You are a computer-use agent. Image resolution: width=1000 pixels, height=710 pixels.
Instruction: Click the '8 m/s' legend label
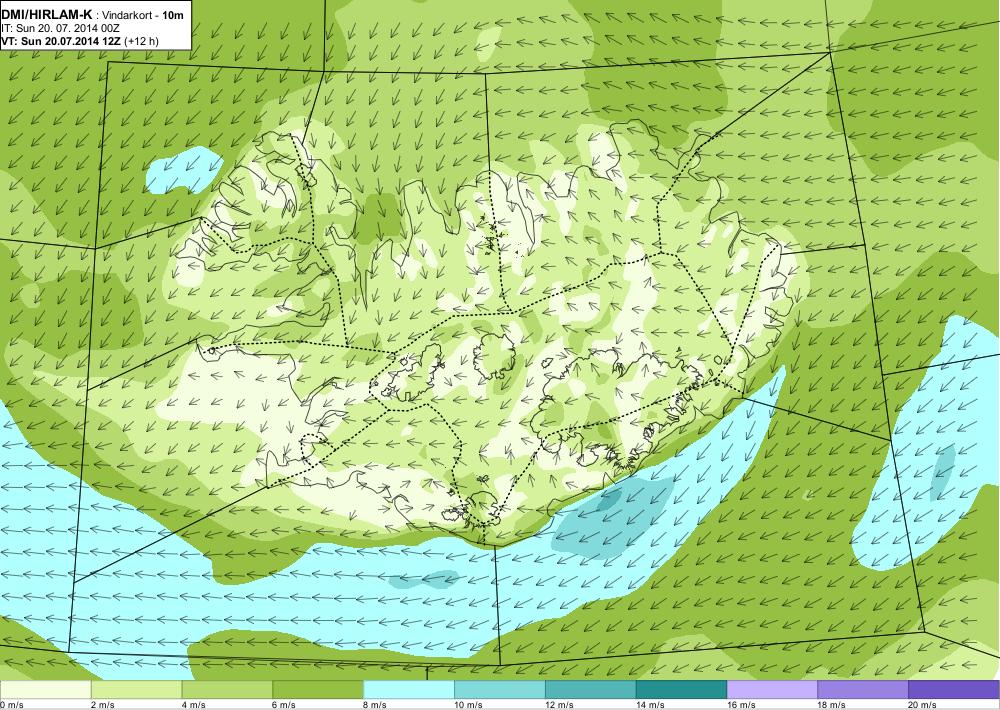(376, 705)
